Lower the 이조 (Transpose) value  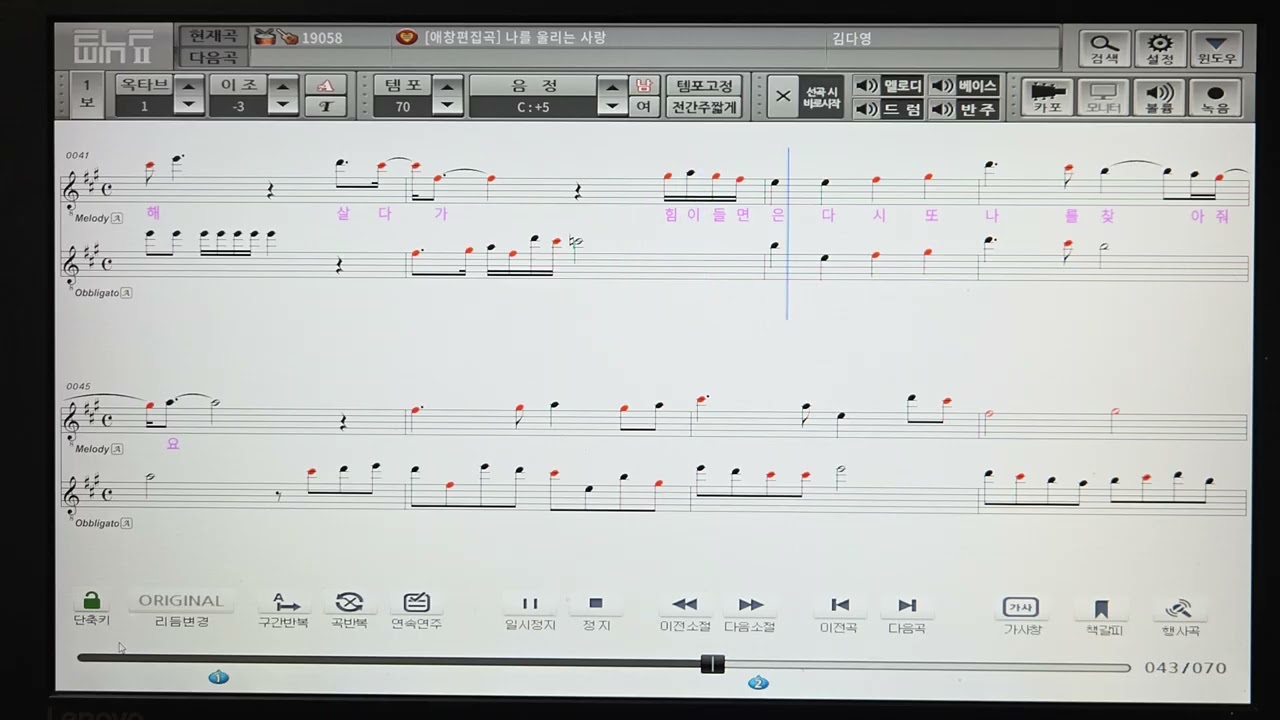pos(284,105)
